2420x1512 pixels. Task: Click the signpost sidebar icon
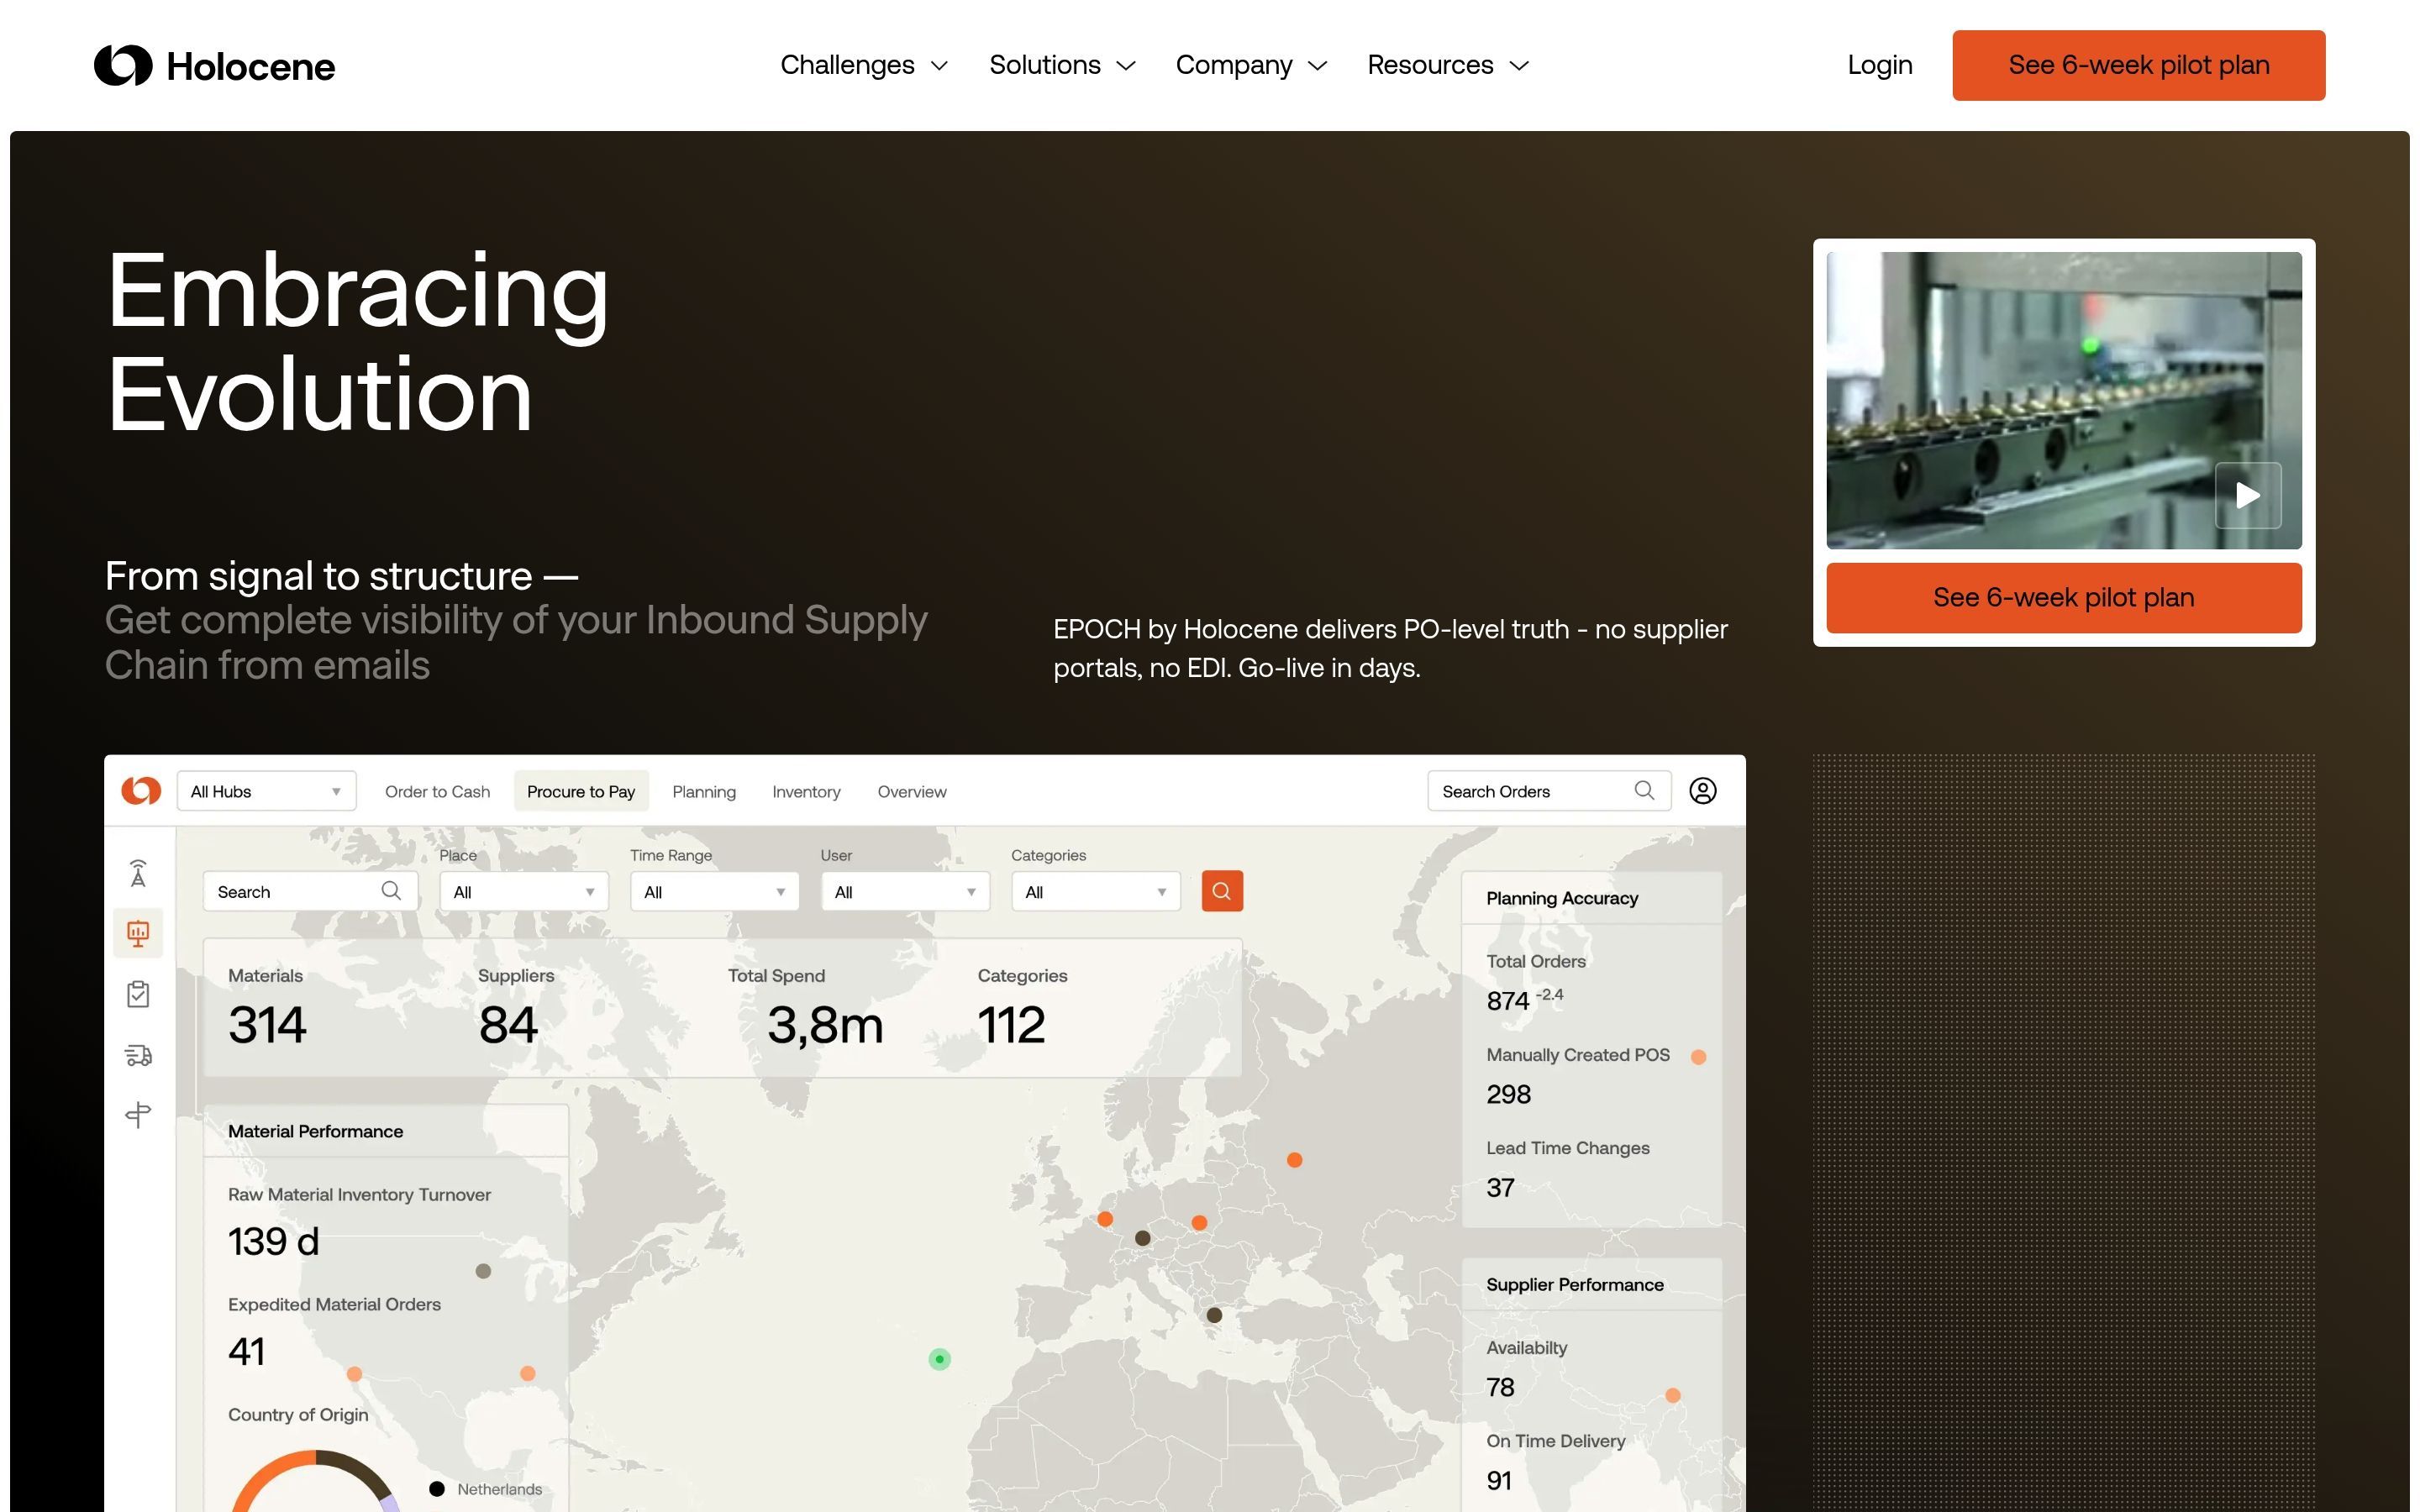point(138,1114)
